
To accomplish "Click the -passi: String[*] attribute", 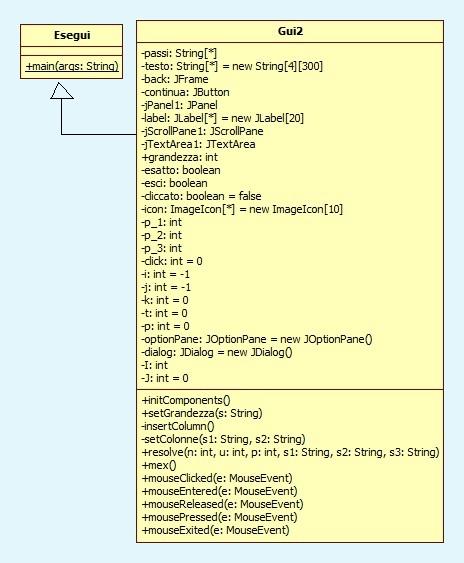I will click(x=179, y=53).
